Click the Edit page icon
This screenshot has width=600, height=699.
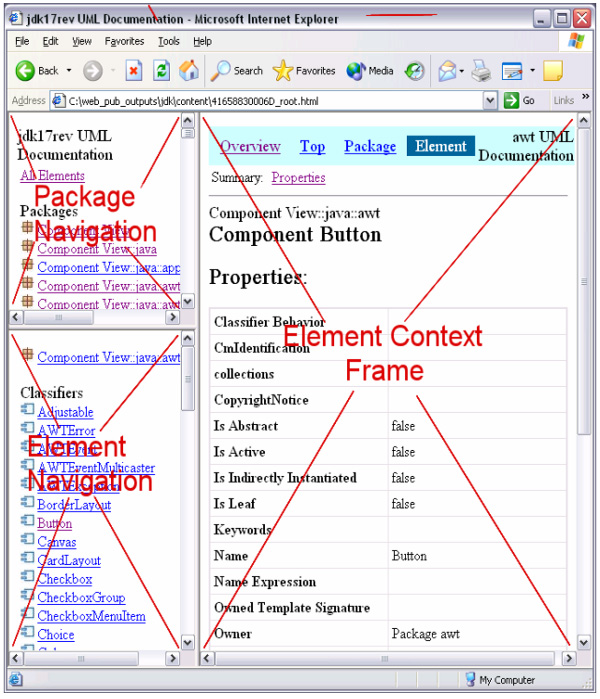[512, 70]
